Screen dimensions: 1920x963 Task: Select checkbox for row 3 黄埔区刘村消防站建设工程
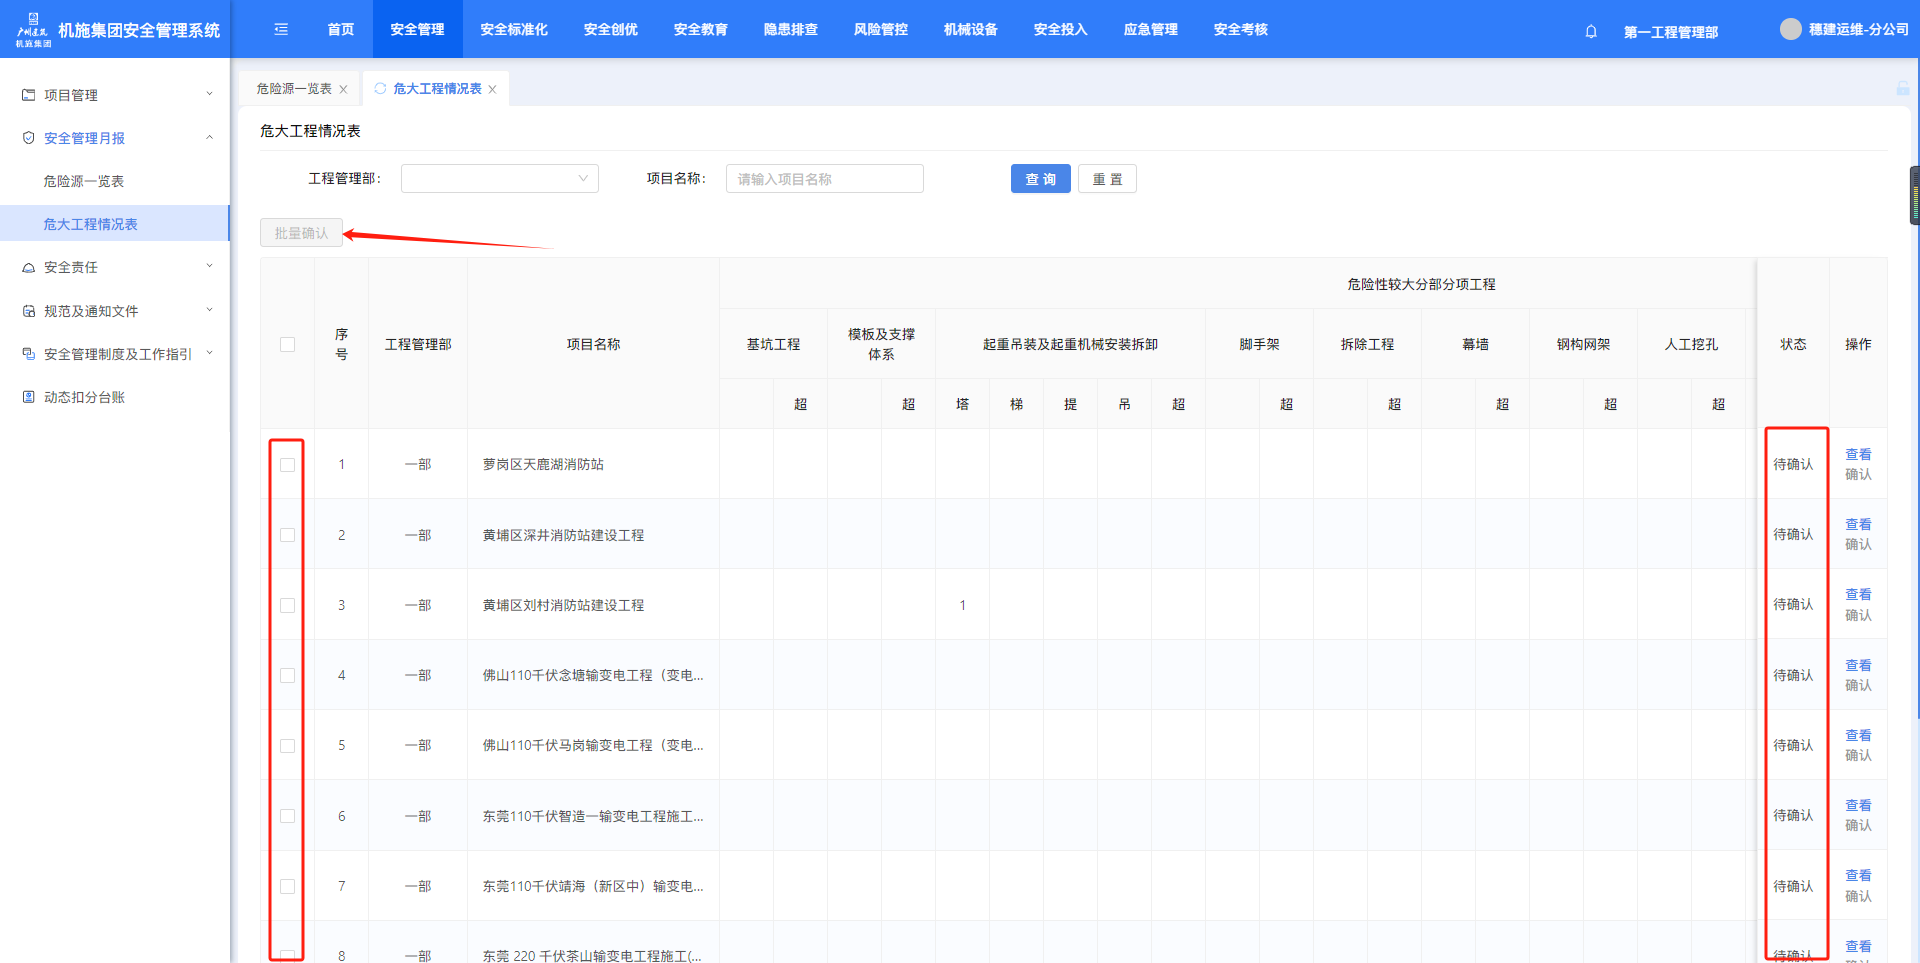click(288, 605)
